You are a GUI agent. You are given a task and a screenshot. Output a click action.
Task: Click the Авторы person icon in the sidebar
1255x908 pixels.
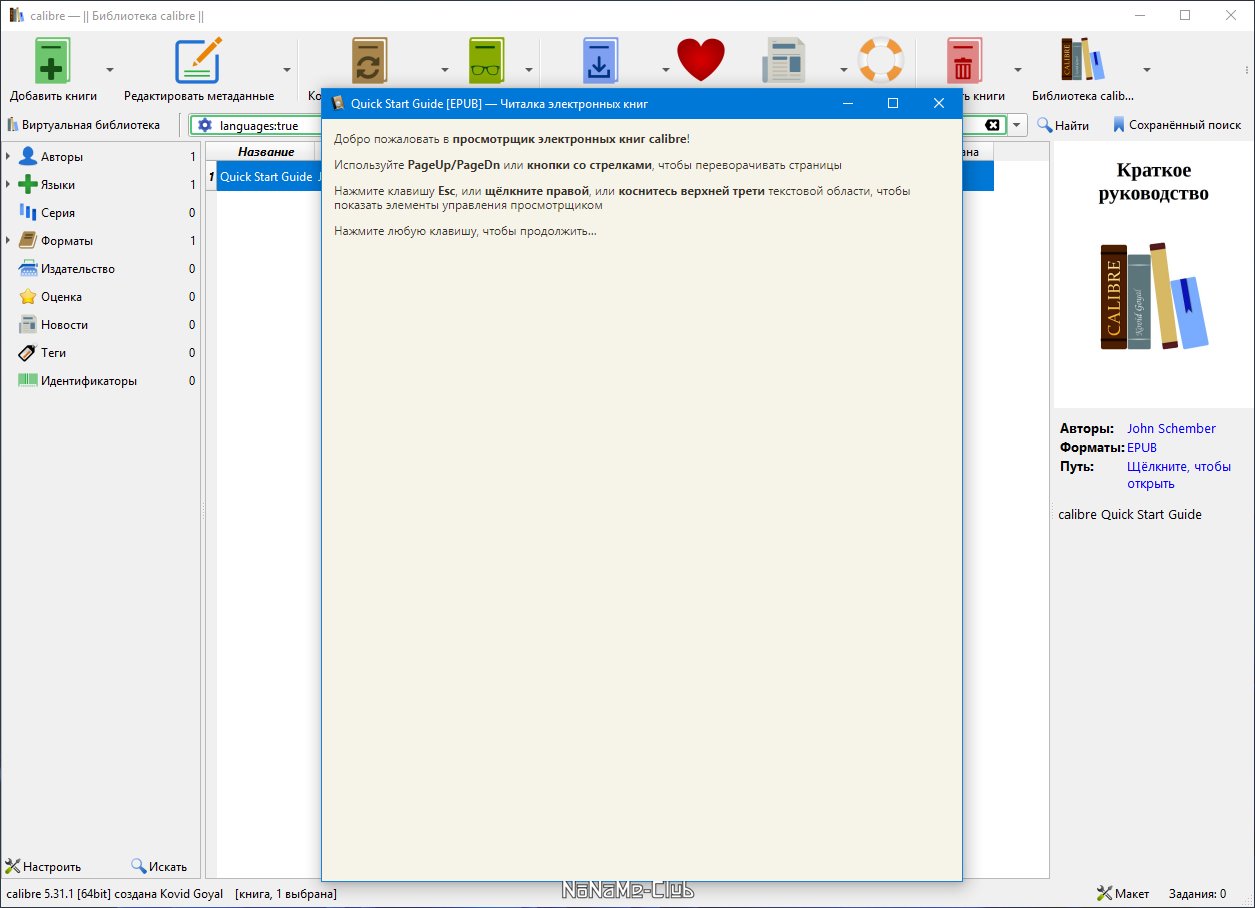27,157
